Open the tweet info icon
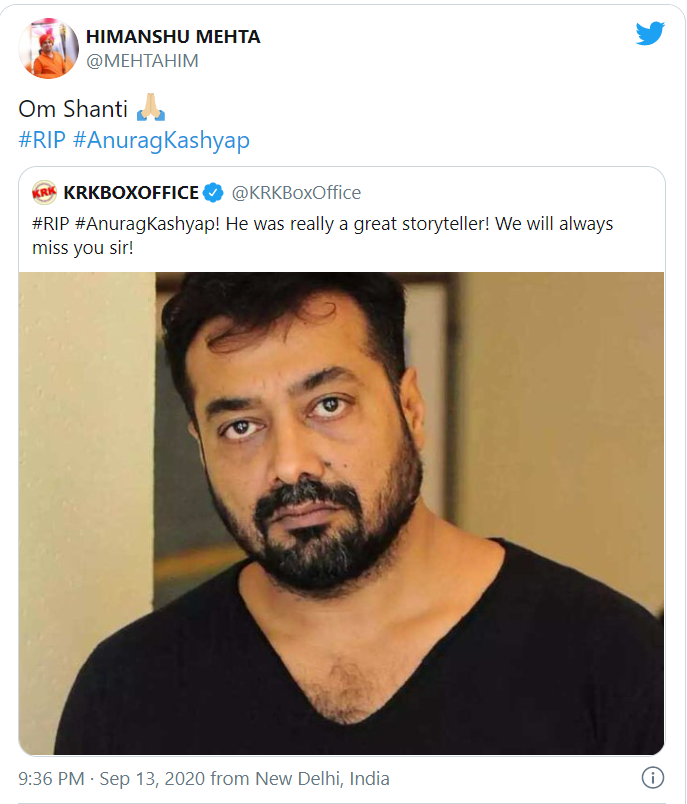Screen dimensions: 687x804 click(x=652, y=778)
